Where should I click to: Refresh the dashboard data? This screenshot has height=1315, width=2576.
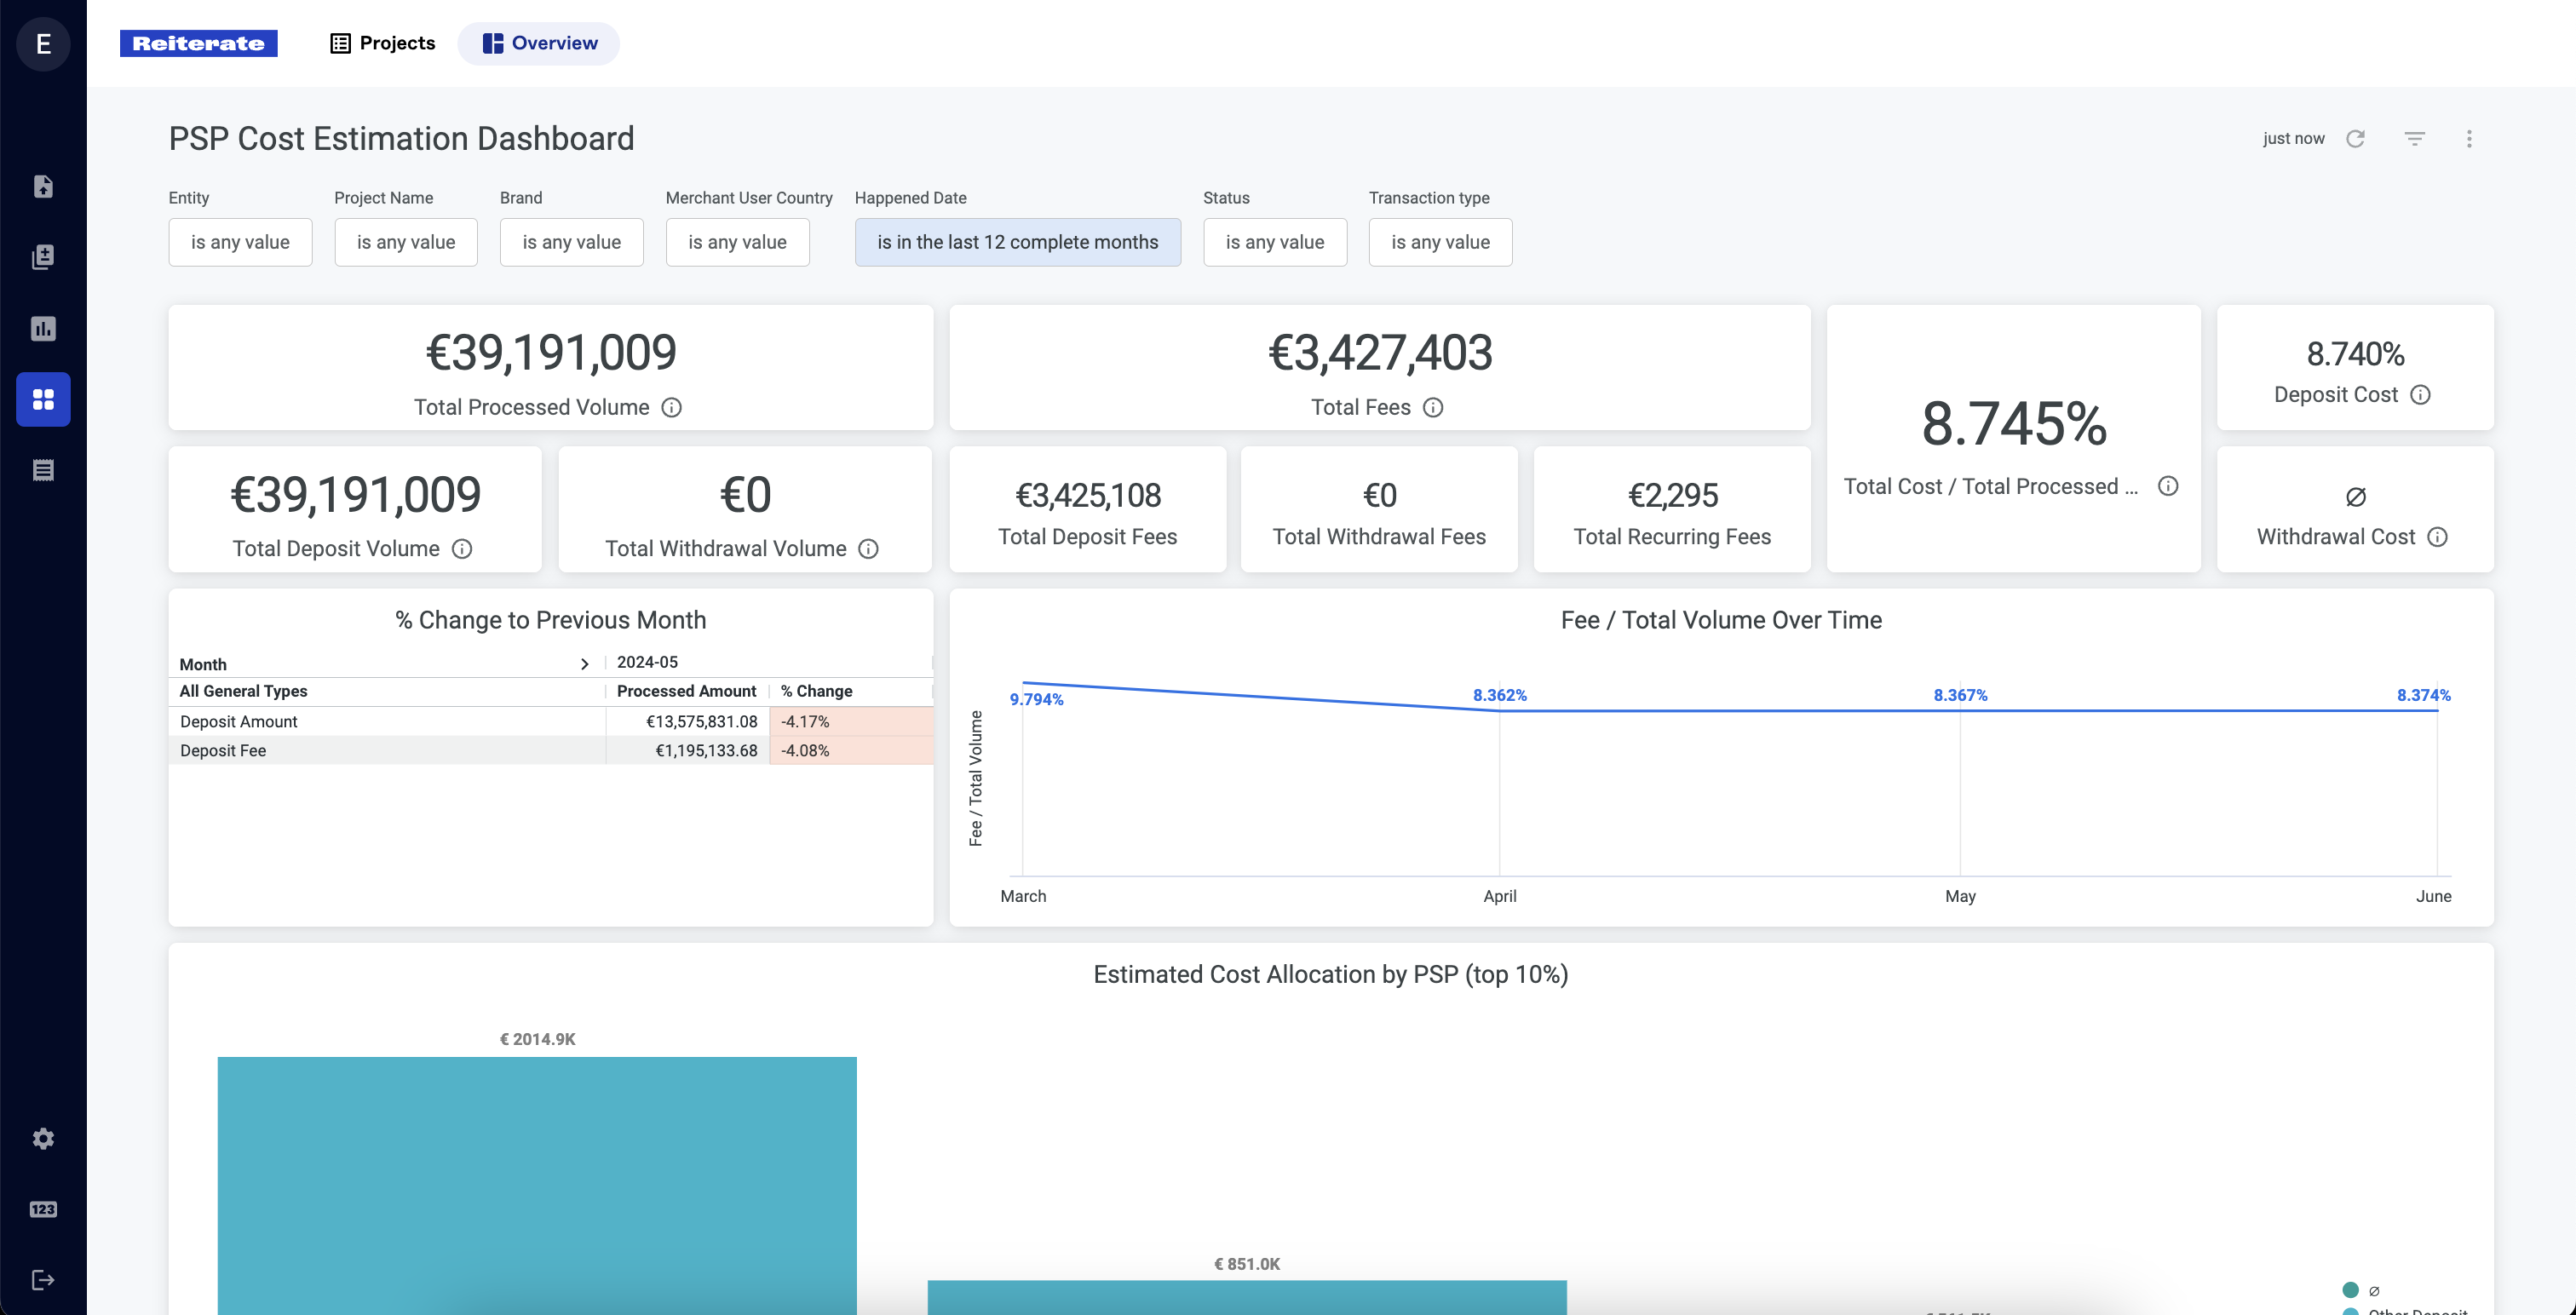coord(2357,138)
